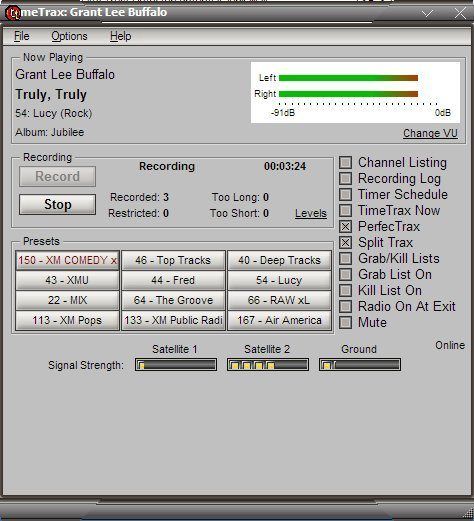Choose preset 167 - Air America
The height and width of the screenshot is (521, 474).
[279, 320]
